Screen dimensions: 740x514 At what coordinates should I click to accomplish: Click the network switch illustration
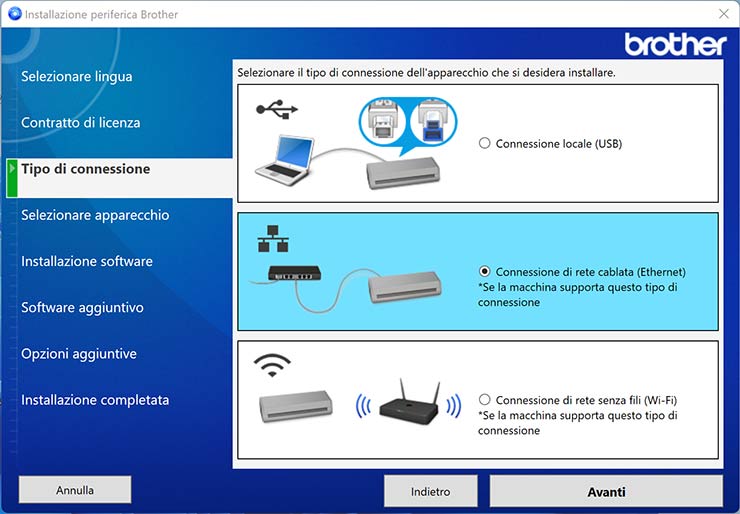[297, 272]
